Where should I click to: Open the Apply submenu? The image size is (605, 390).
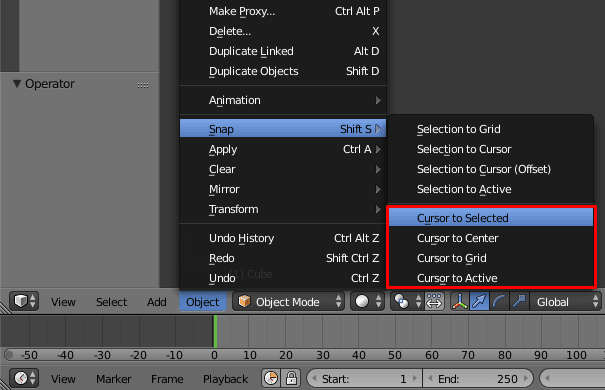(x=283, y=149)
